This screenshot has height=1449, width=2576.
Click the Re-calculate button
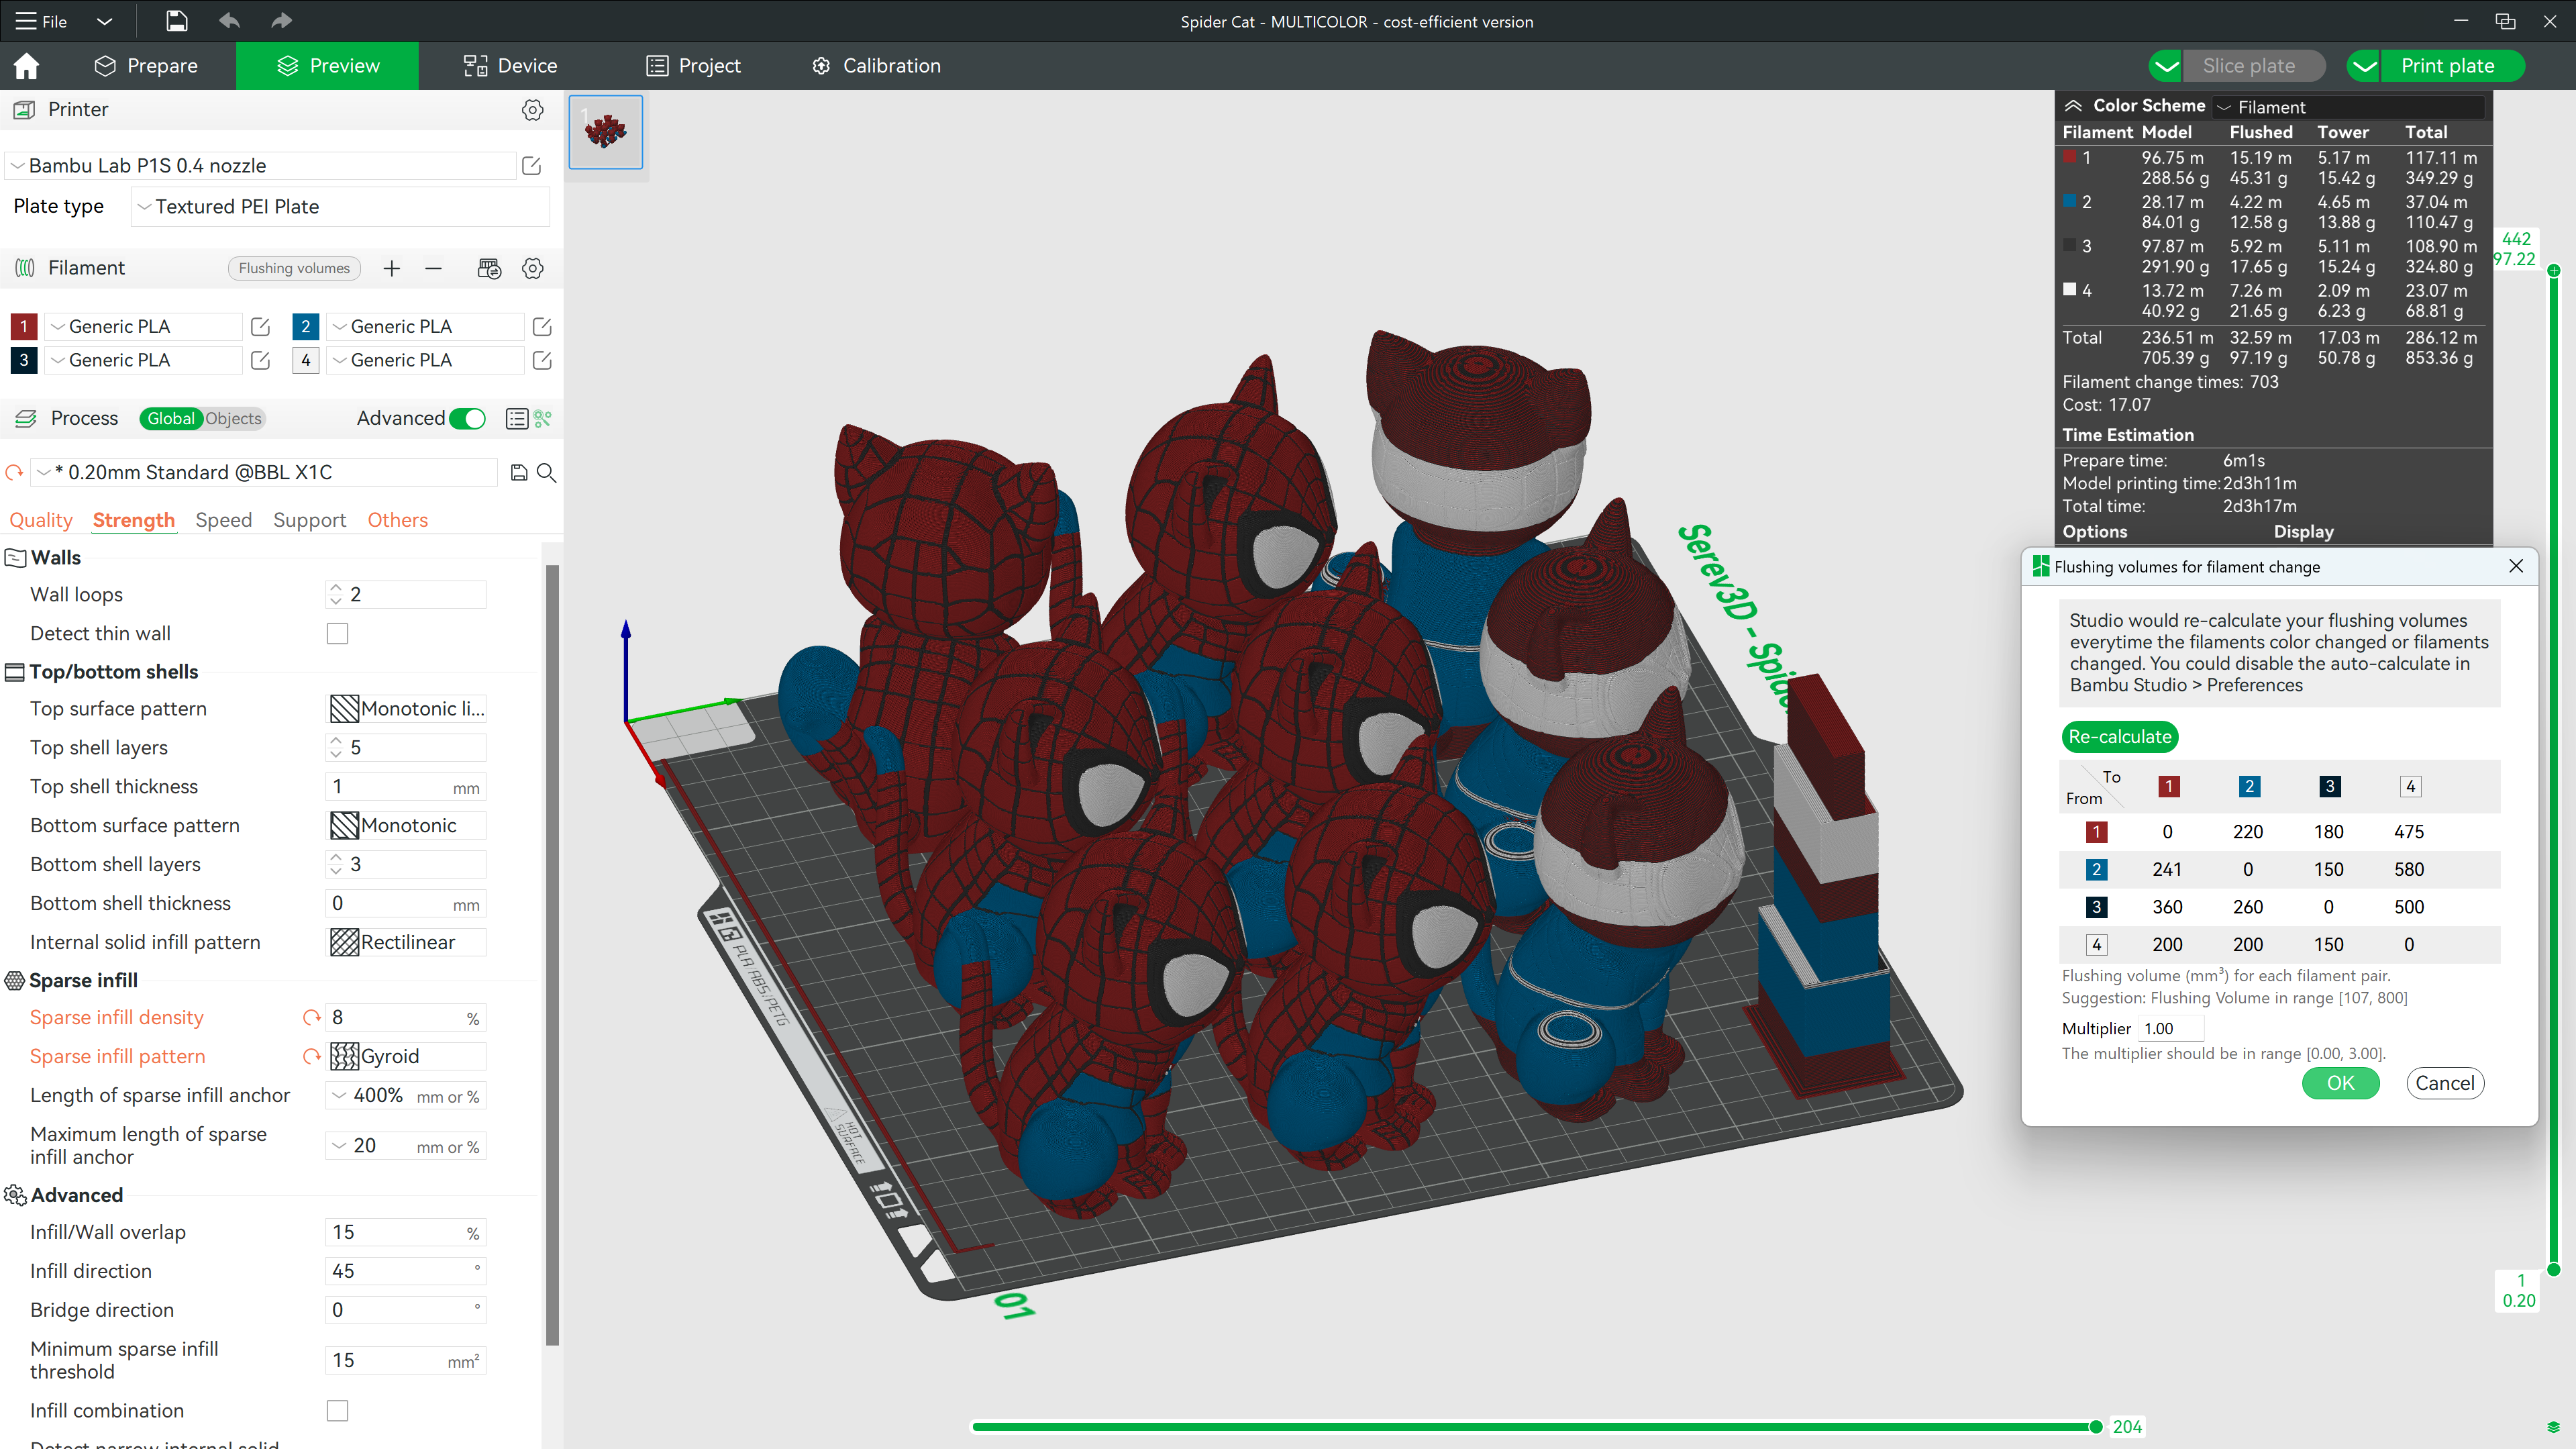click(2120, 737)
